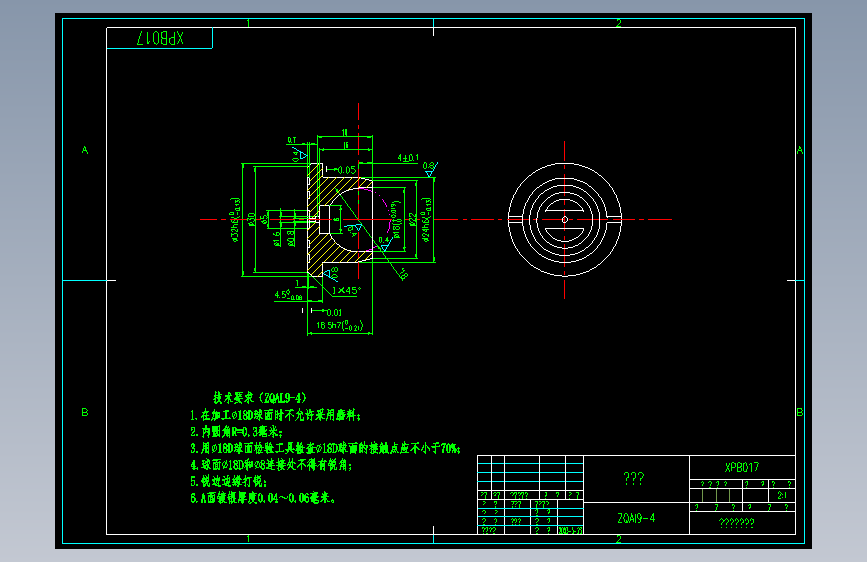Screen dimensions: 867x562
Task: Select the 4±0.1 dimension text
Action: (408, 158)
